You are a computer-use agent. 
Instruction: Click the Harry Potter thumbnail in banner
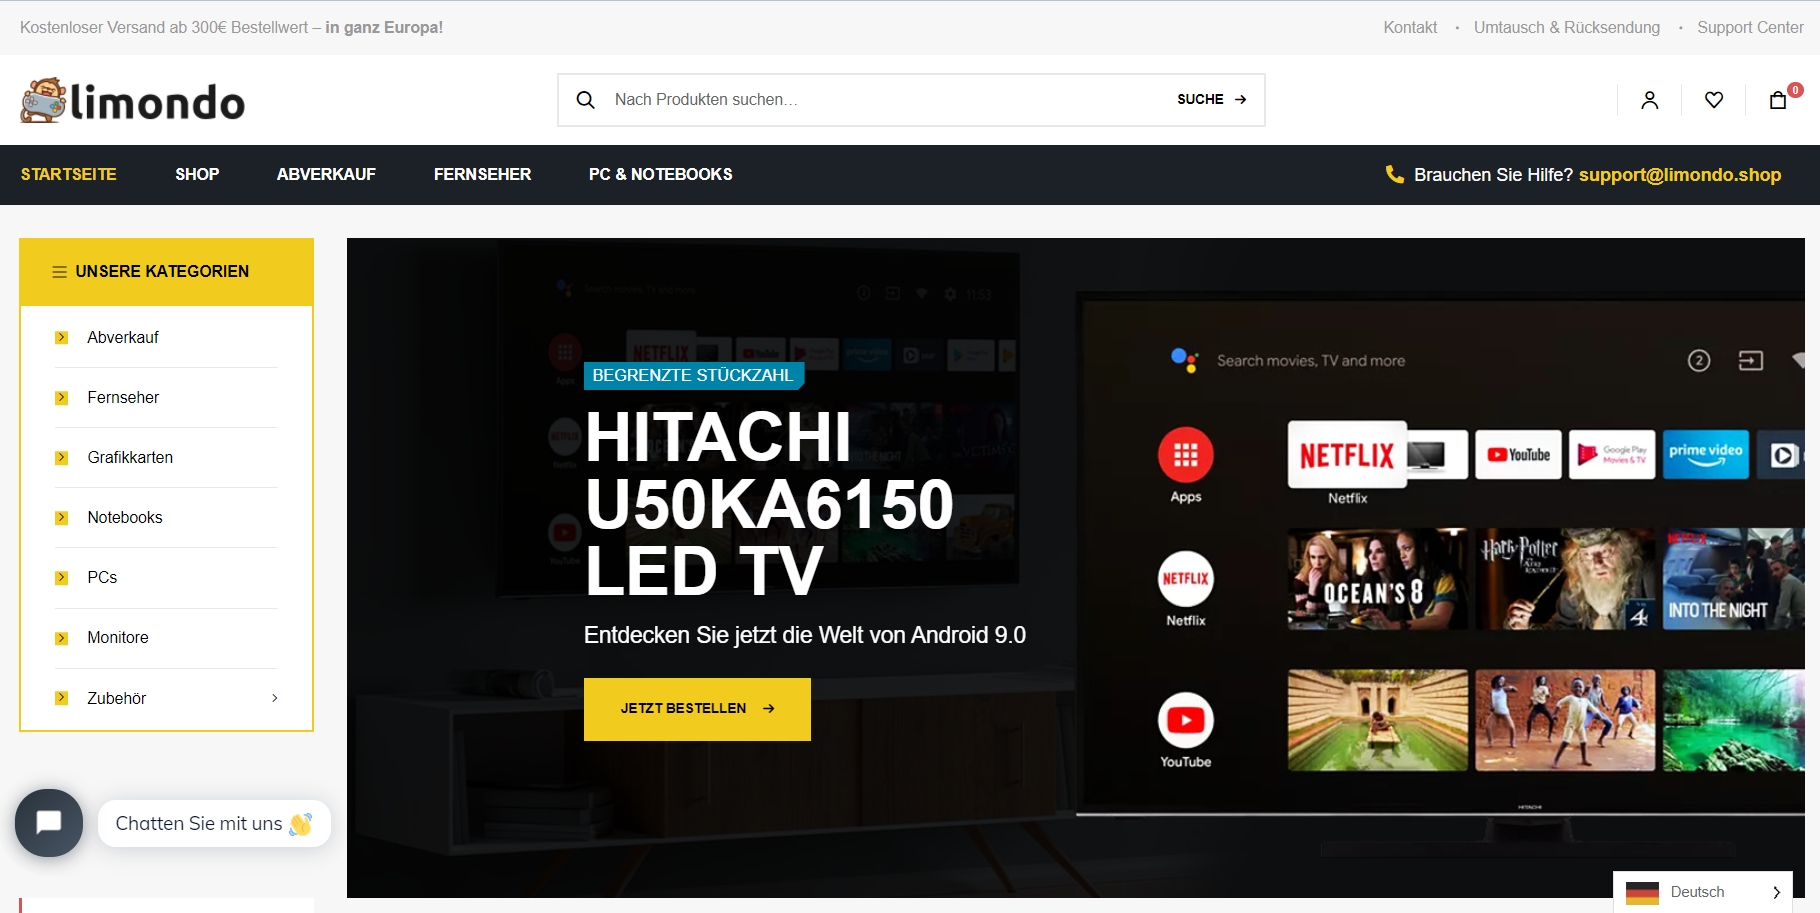pos(1565,579)
